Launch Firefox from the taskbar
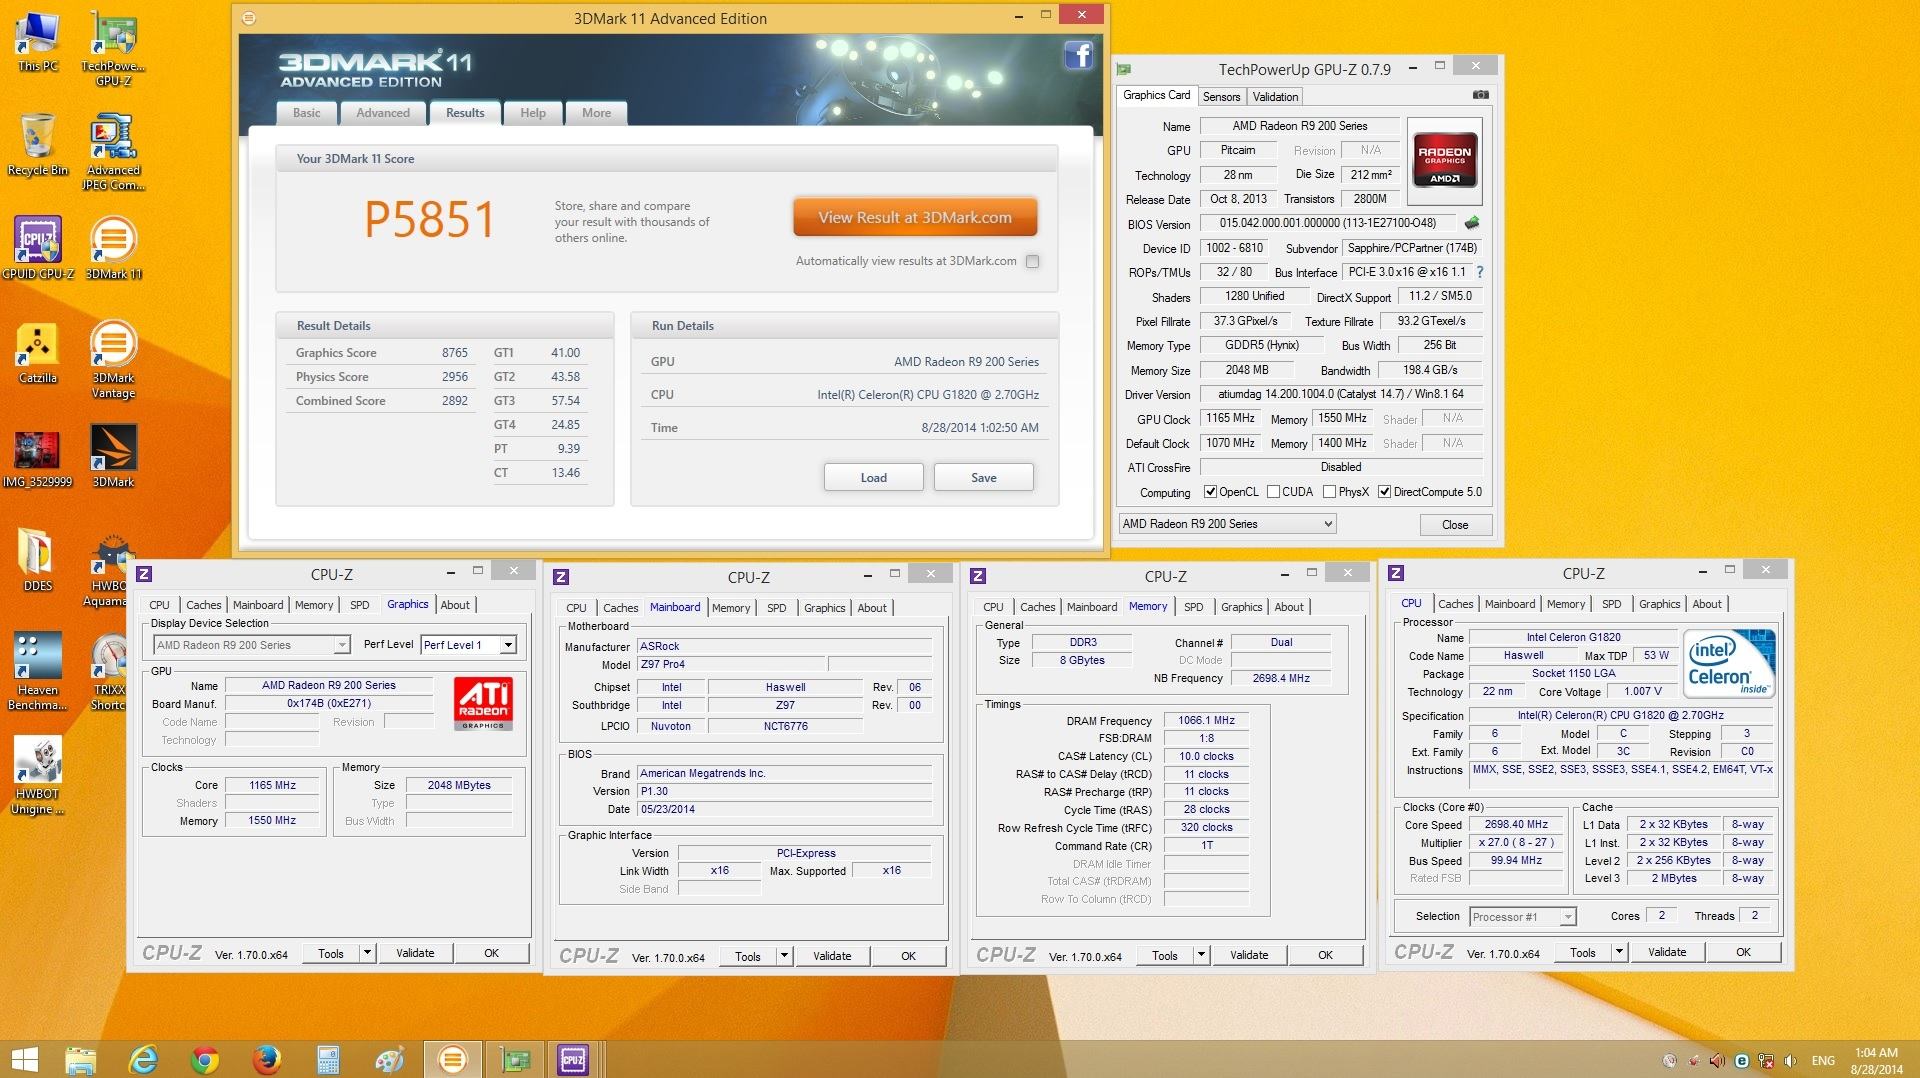 point(266,1059)
